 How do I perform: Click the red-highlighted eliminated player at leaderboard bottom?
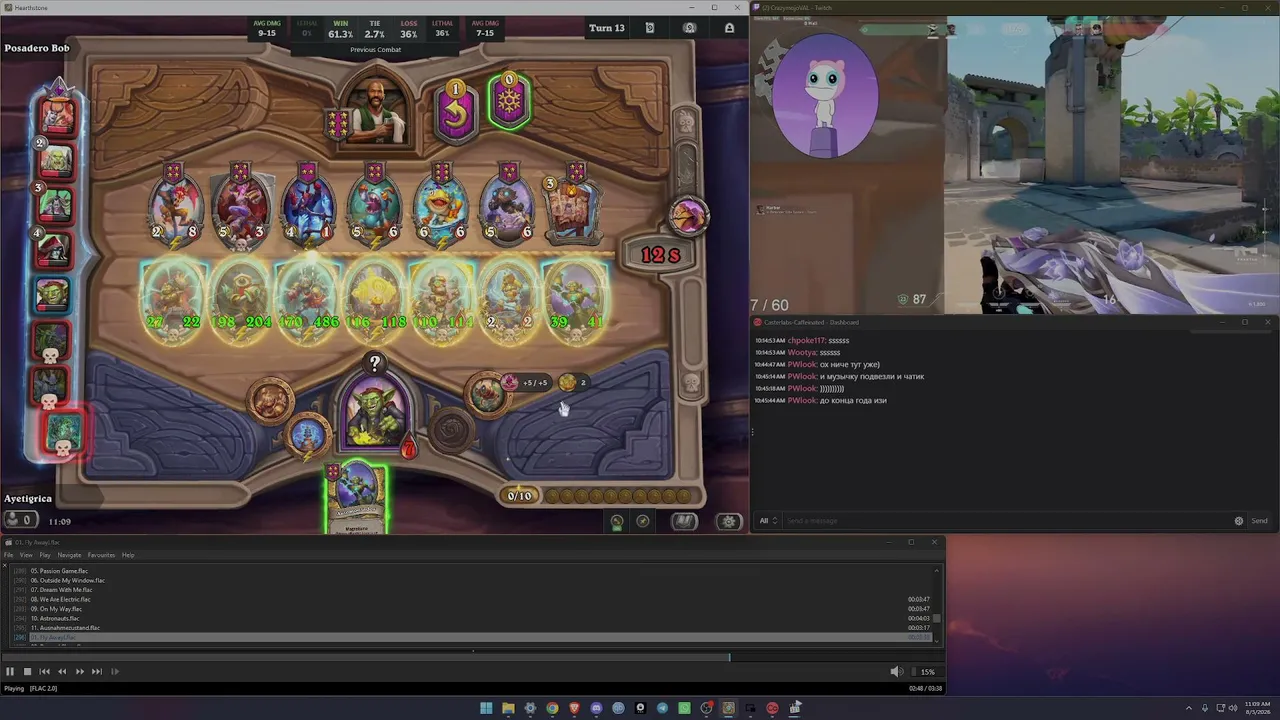click(64, 432)
